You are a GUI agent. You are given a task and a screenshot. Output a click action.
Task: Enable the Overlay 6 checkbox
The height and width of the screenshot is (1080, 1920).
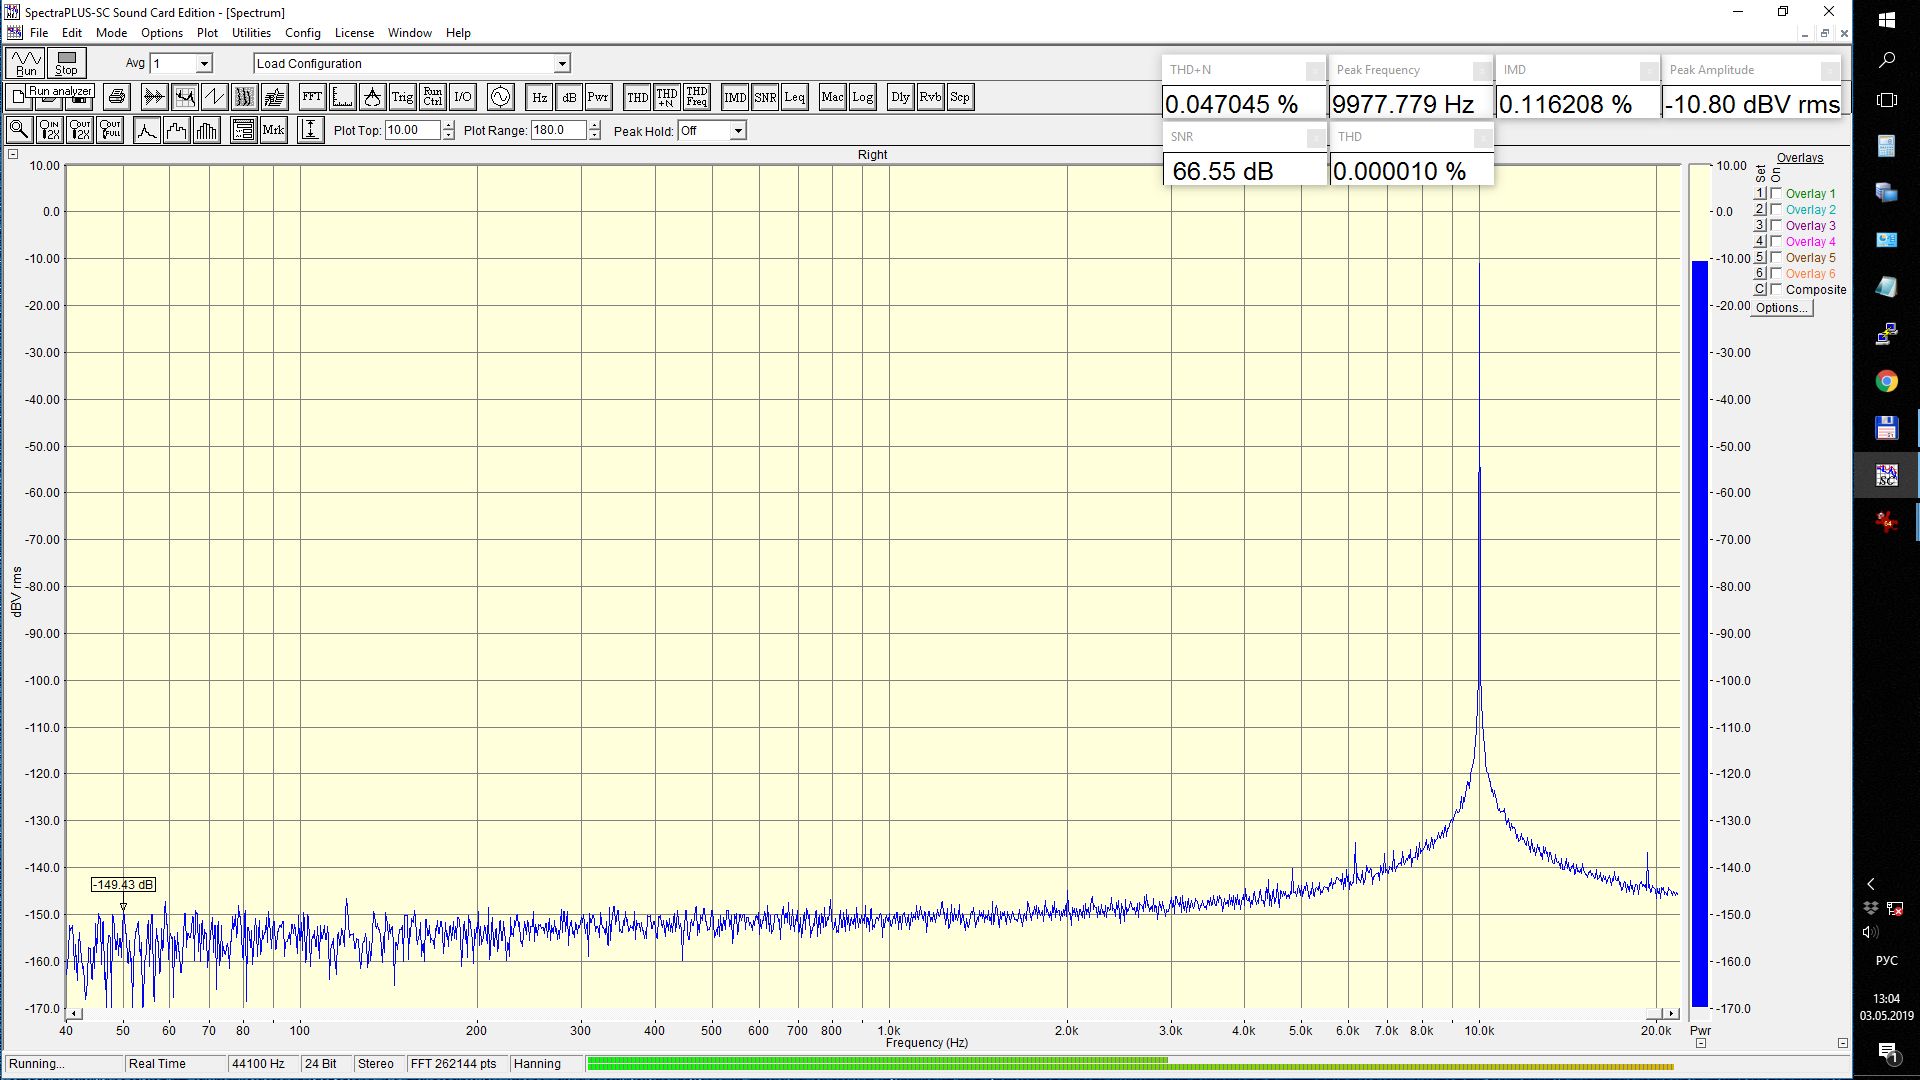[x=1776, y=273]
